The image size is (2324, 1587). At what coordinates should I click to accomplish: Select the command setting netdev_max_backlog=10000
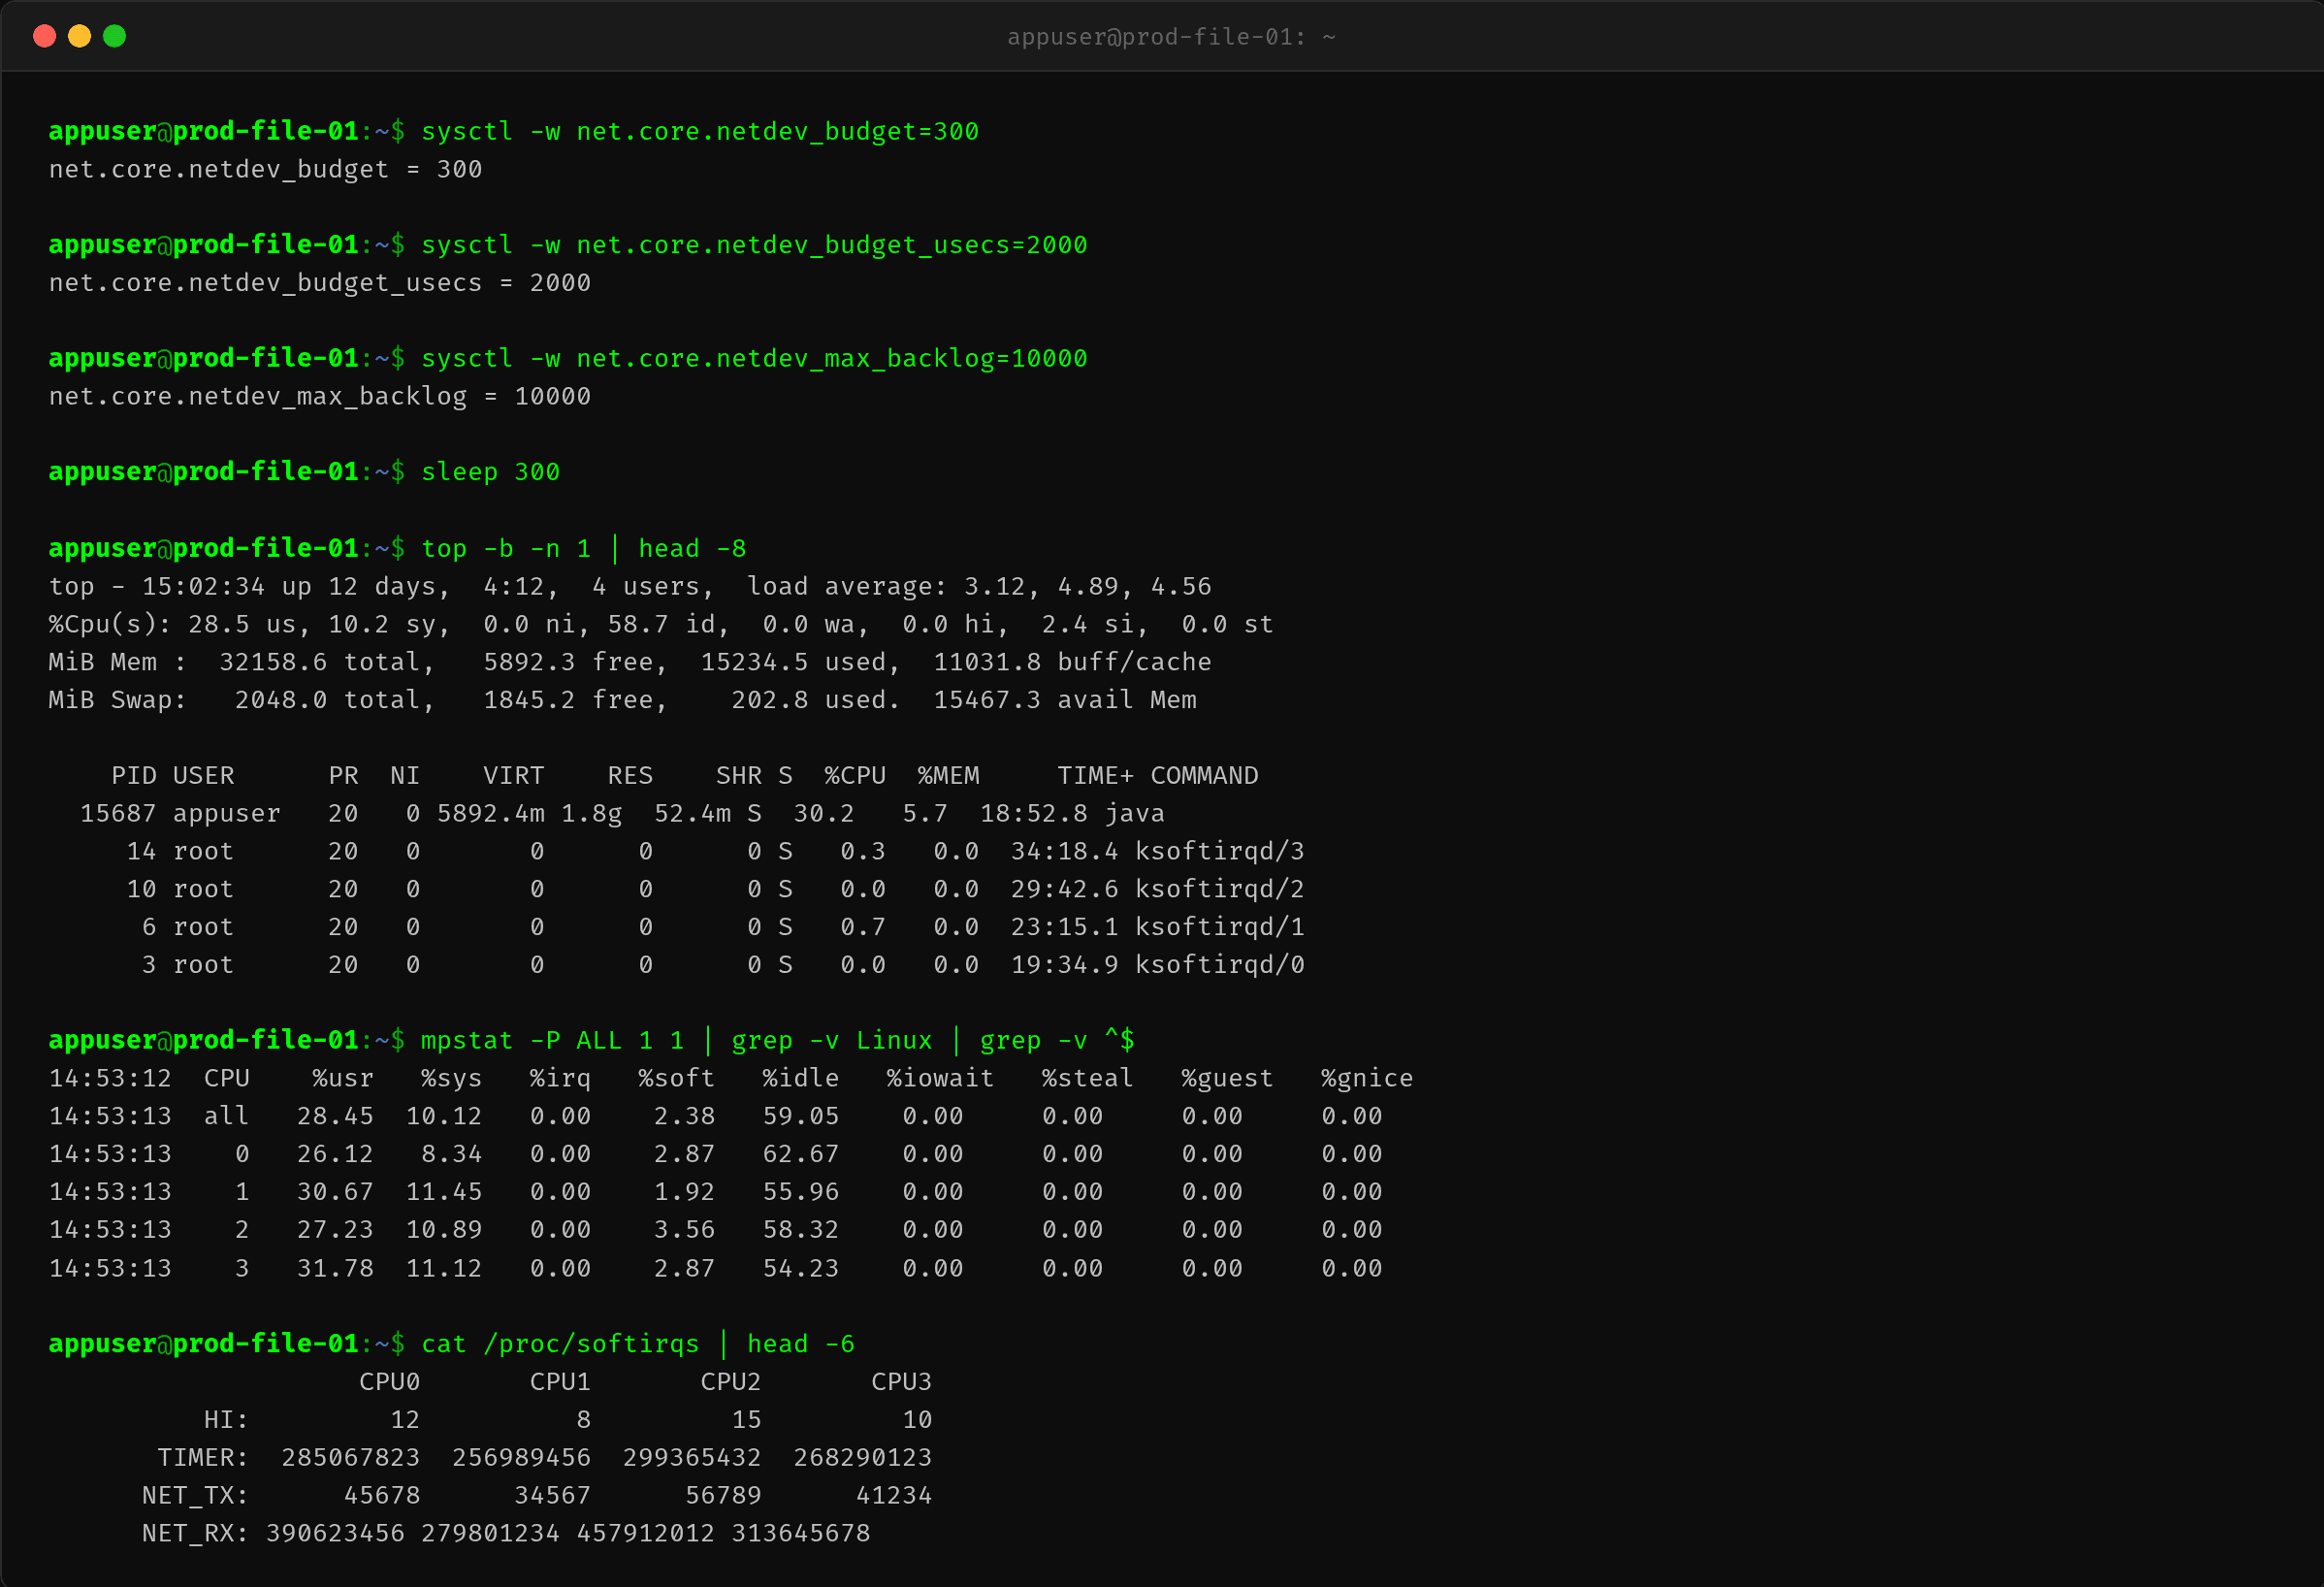click(x=754, y=358)
